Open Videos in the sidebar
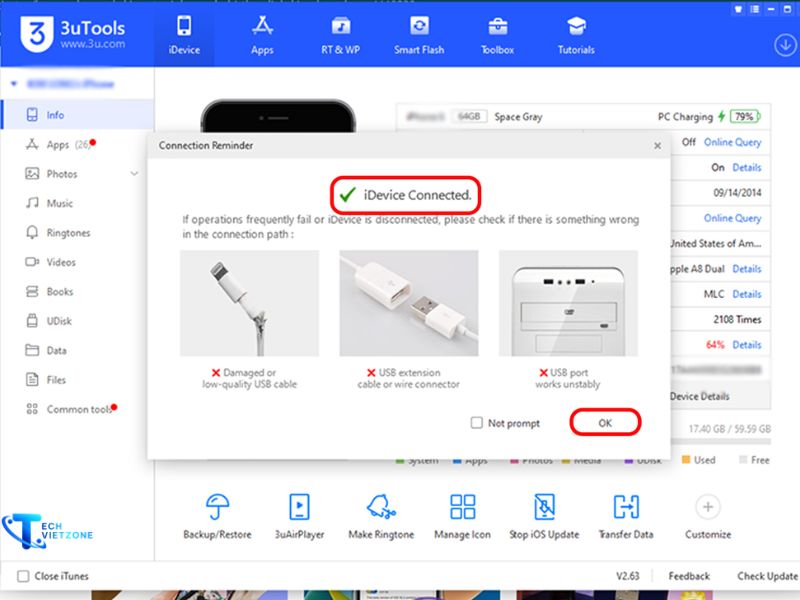Screen dimensions: 800x600 78,262
